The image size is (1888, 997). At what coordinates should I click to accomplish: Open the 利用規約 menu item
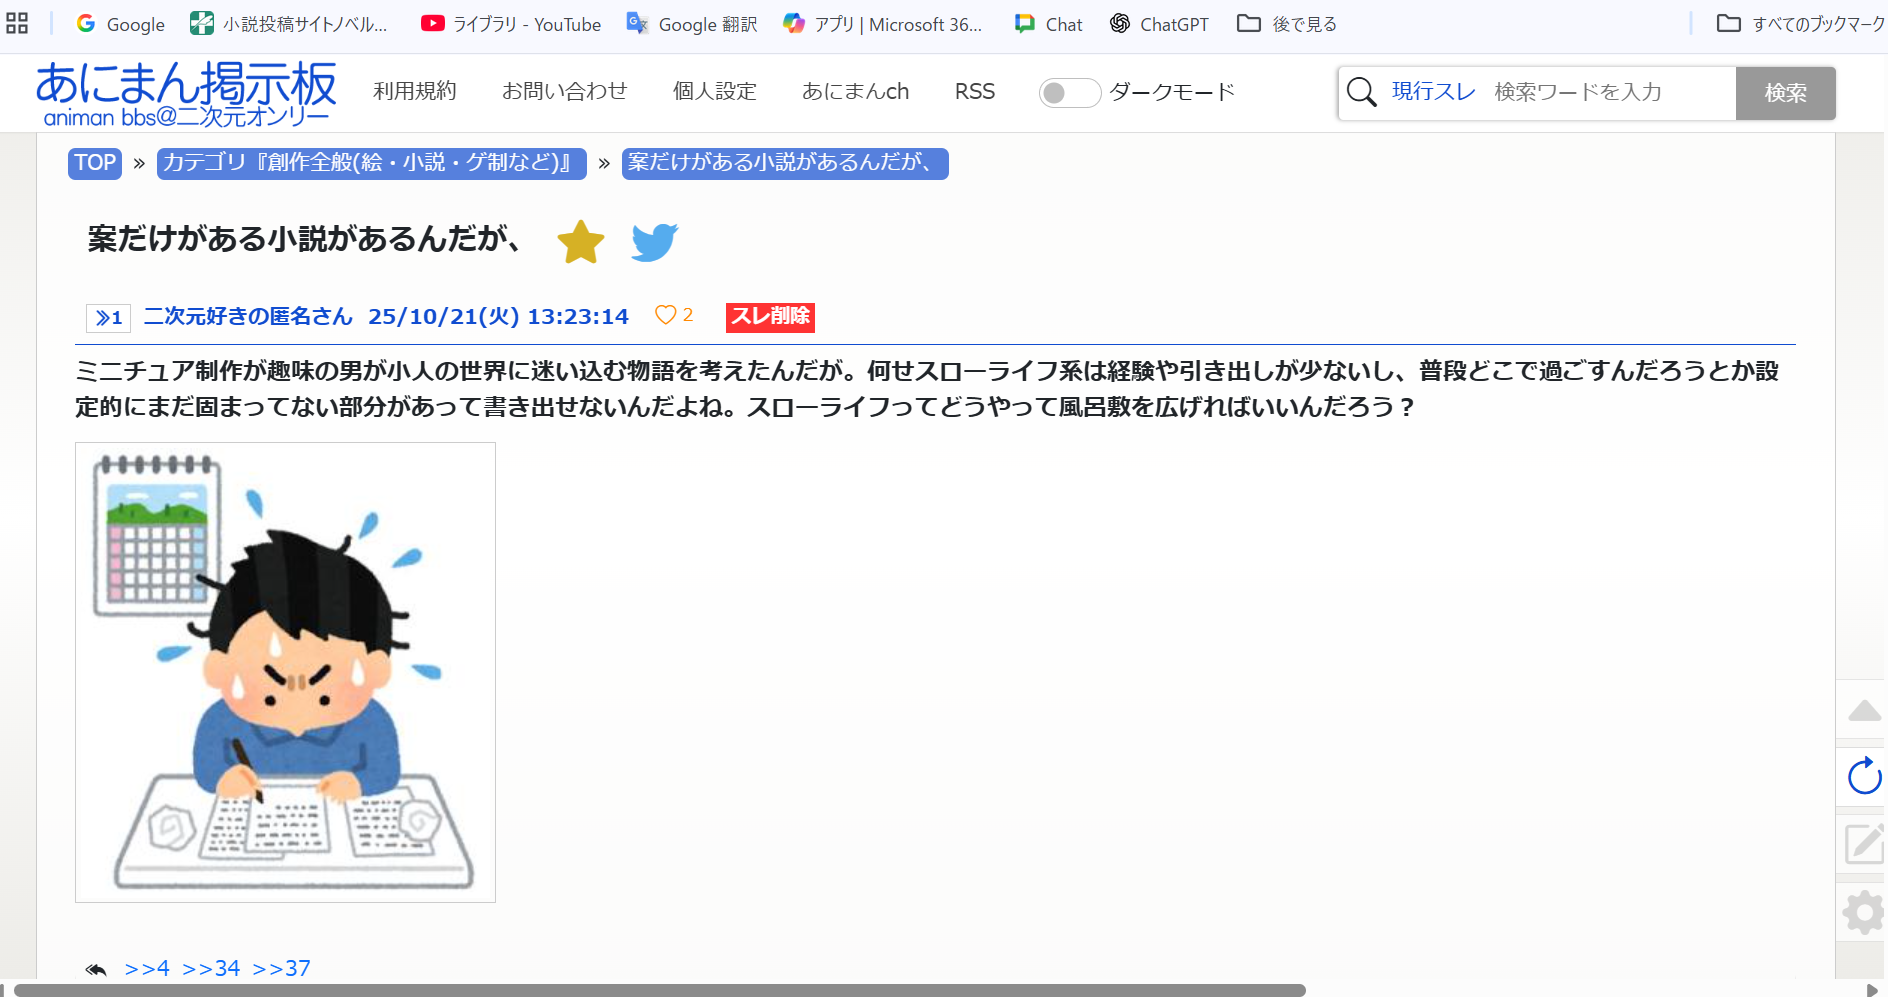click(x=414, y=92)
